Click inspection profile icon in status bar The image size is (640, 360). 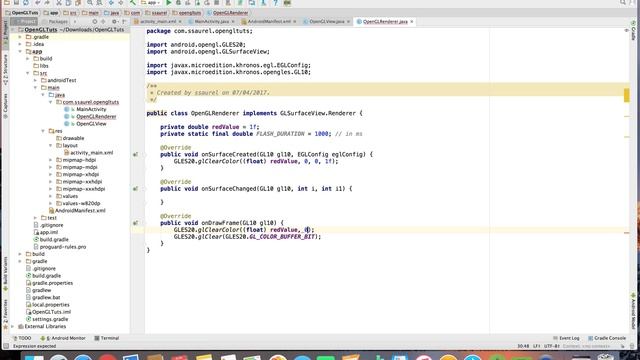coord(632,346)
